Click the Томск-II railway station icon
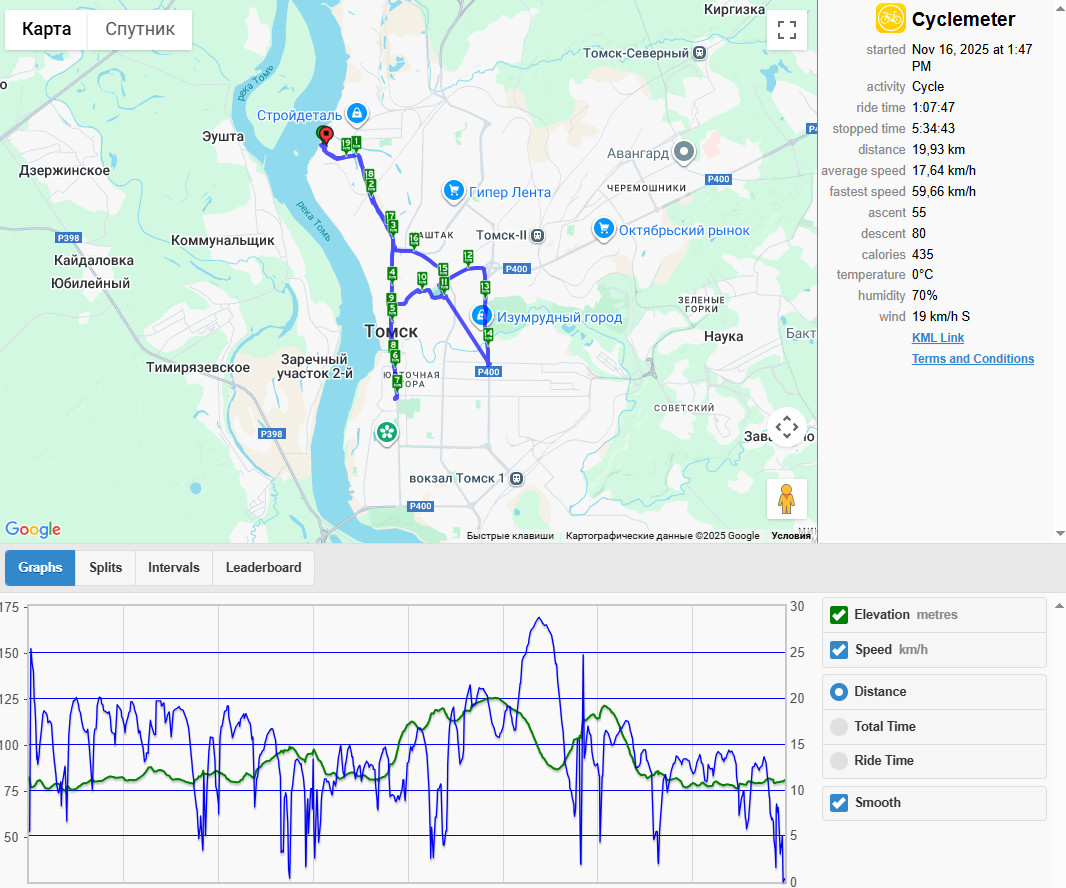 [538, 235]
